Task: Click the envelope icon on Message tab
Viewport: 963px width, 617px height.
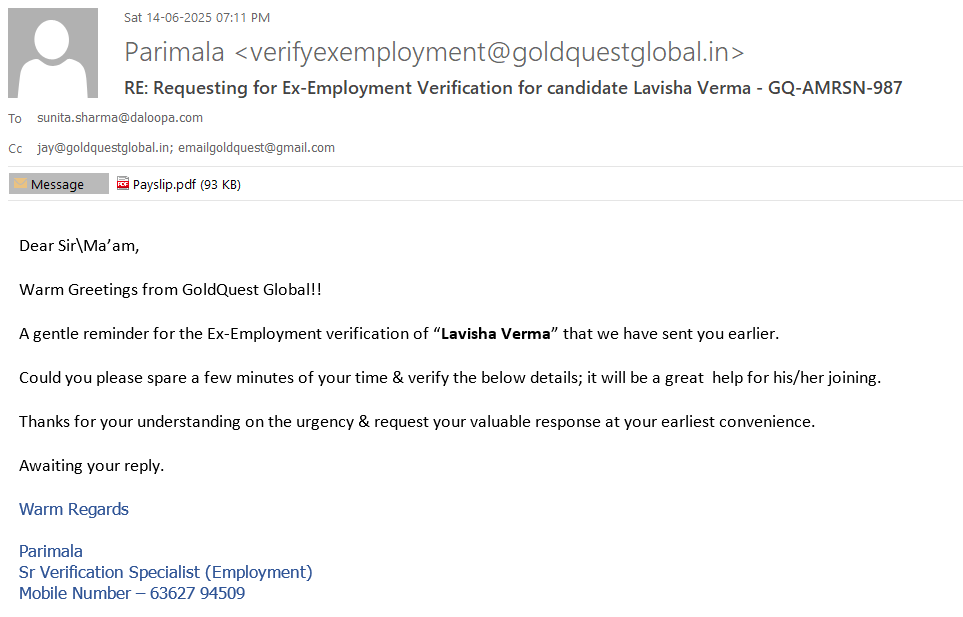Action: point(20,184)
